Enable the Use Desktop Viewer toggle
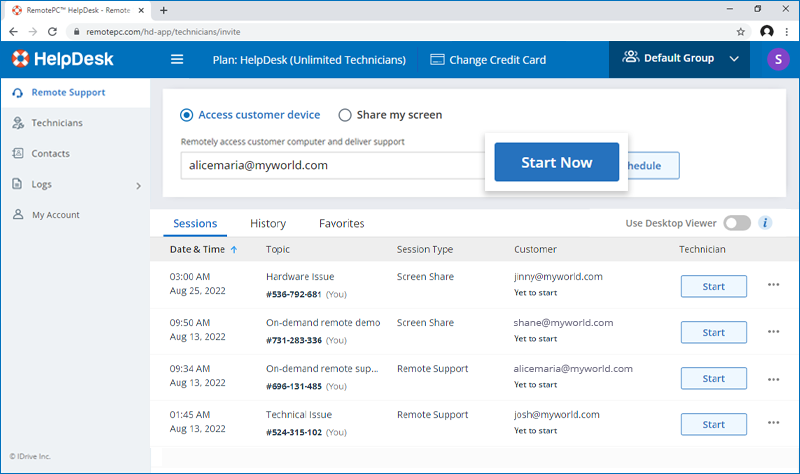800x474 pixels. (736, 223)
